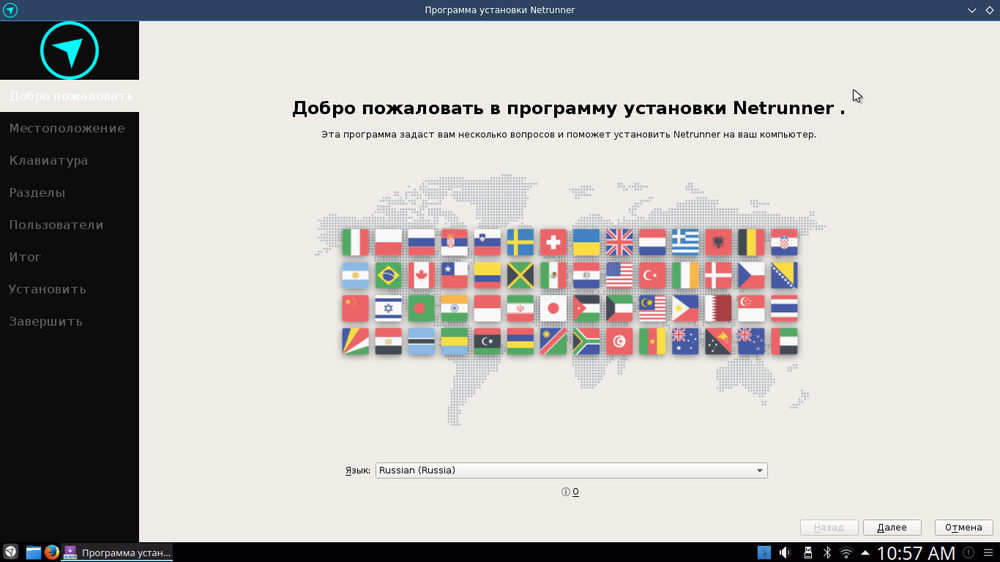1000x562 pixels.
Task: Select the Завершить step in the sidebar
Action: click(x=70, y=322)
